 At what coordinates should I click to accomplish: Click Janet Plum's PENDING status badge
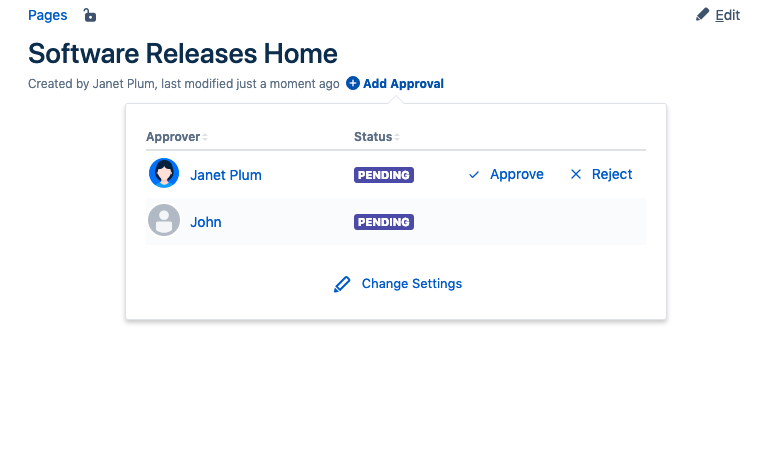click(x=384, y=175)
